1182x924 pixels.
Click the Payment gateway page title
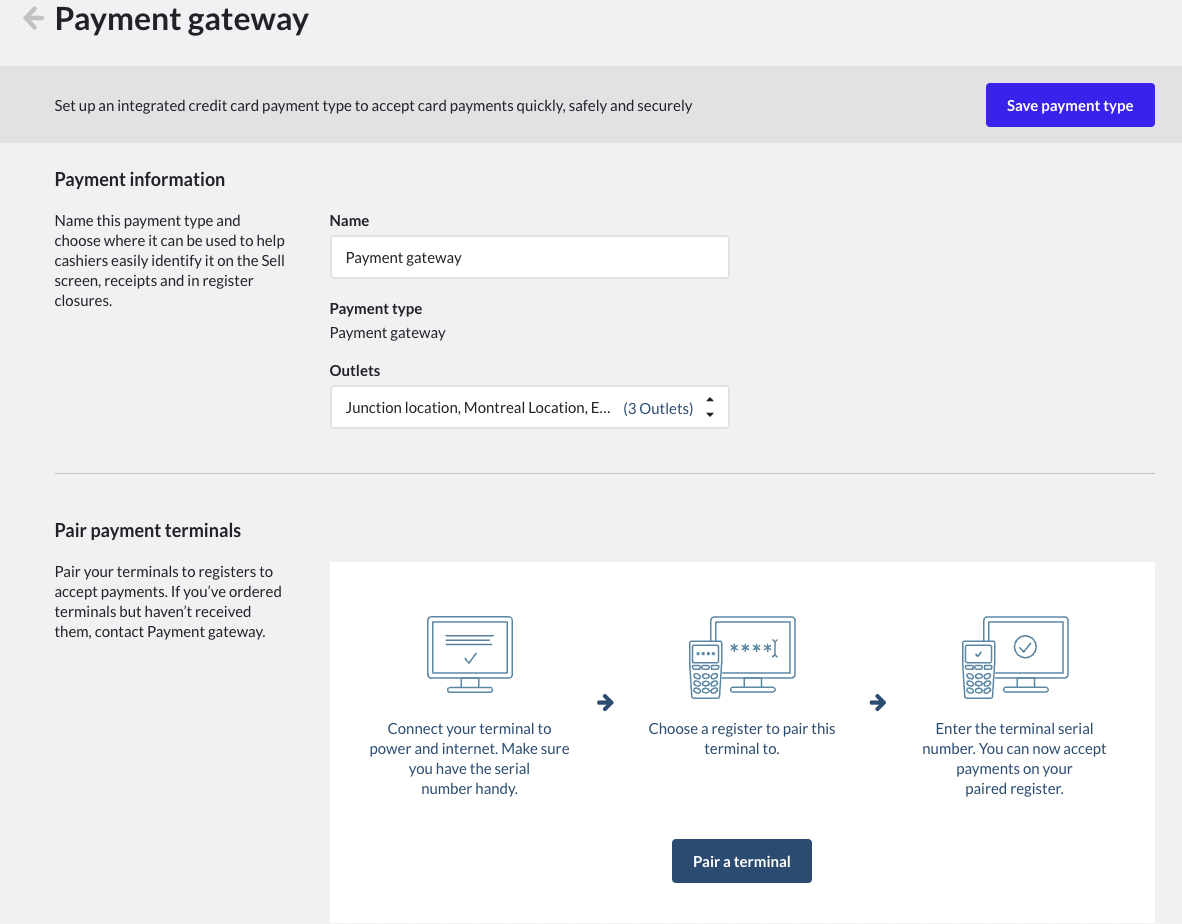181,19
